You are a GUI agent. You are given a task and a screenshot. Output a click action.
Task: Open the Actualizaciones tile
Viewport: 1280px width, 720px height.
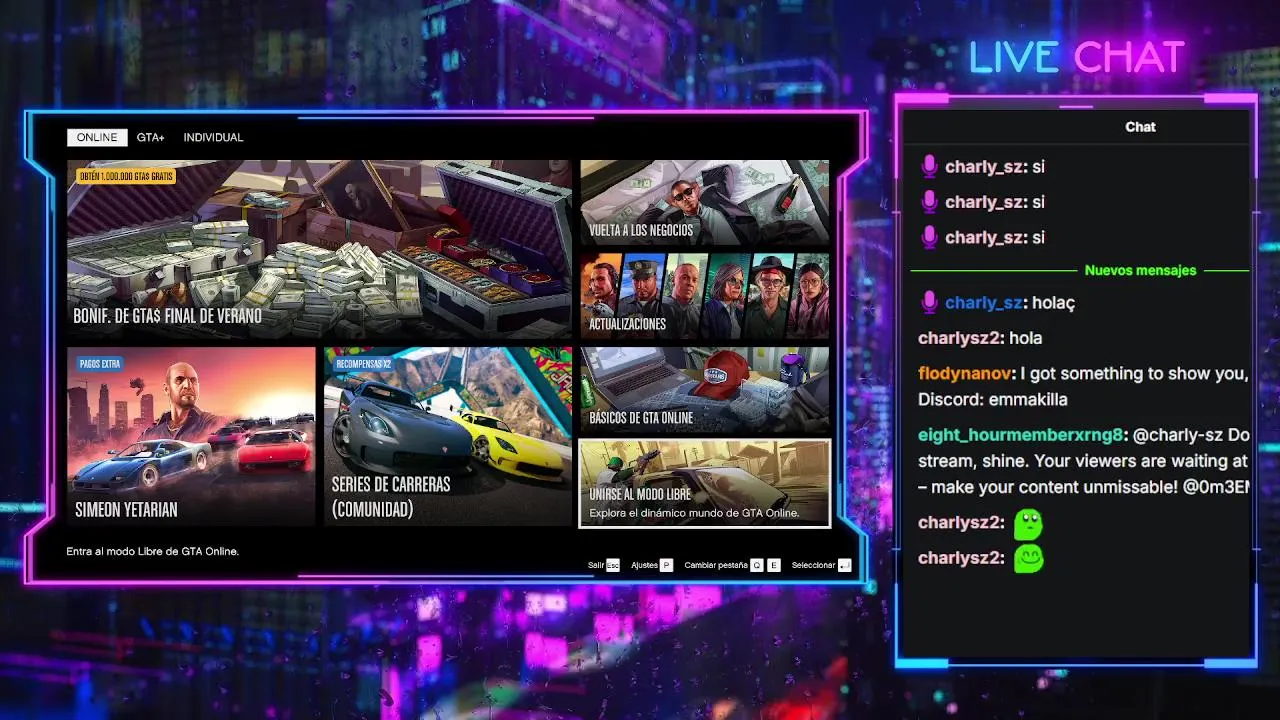tap(704, 295)
